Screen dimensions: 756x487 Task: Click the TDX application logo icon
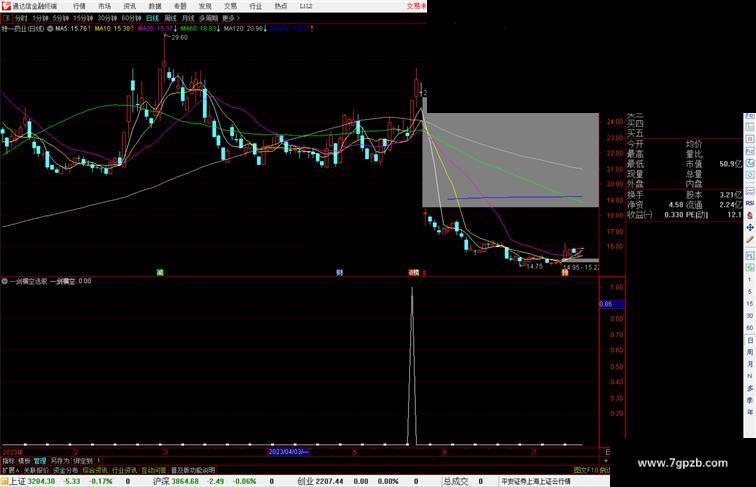tap(6, 6)
